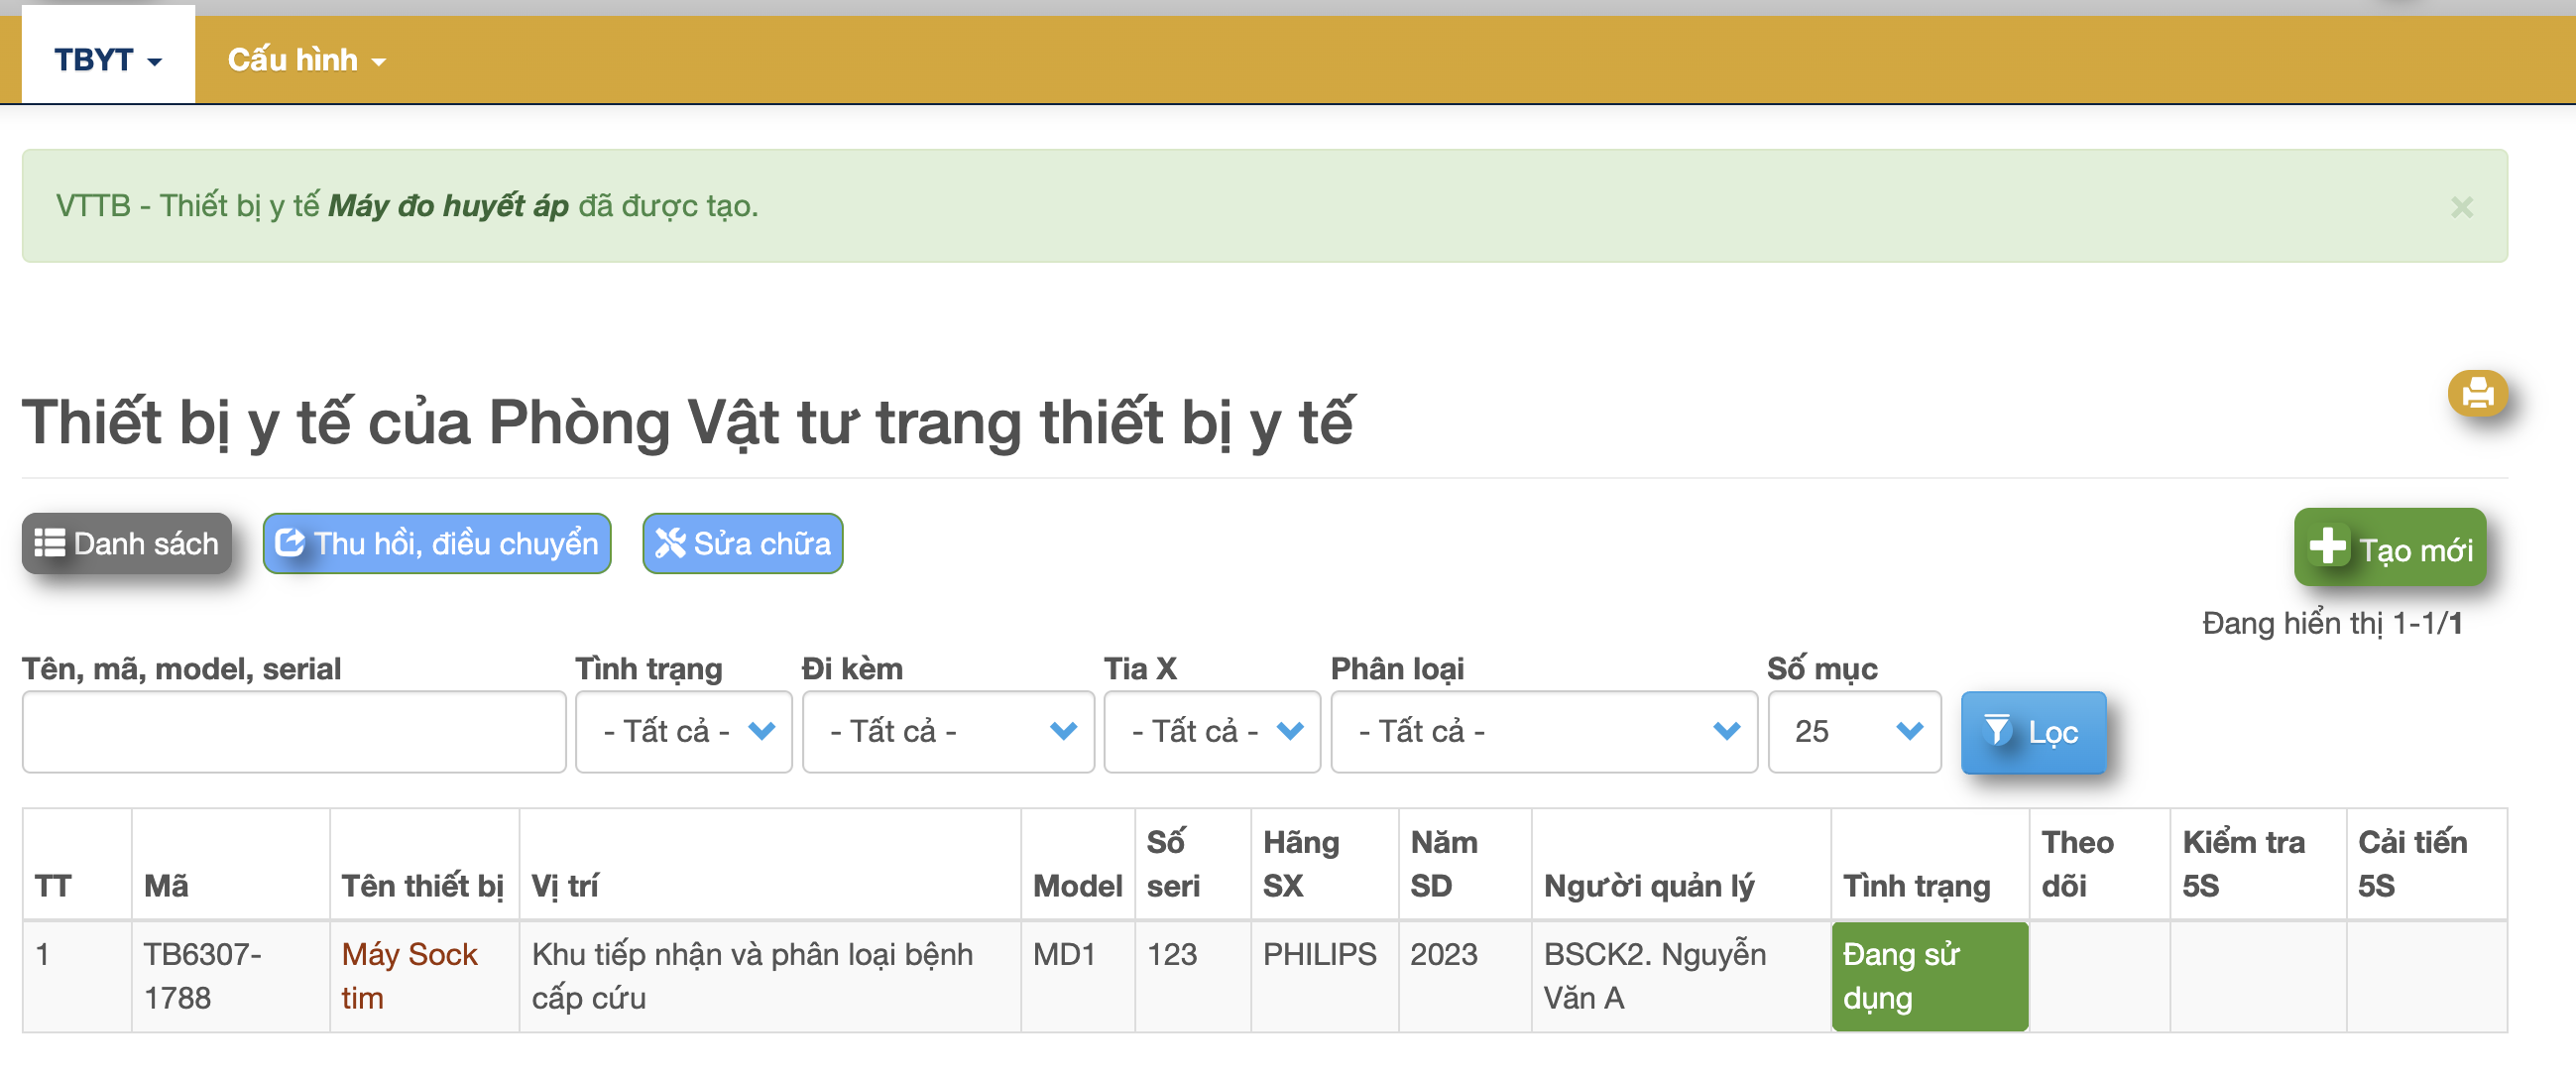The width and height of the screenshot is (2576, 1081).
Task: Focus the Tên, mã, model, serial search field
Action: (294, 731)
